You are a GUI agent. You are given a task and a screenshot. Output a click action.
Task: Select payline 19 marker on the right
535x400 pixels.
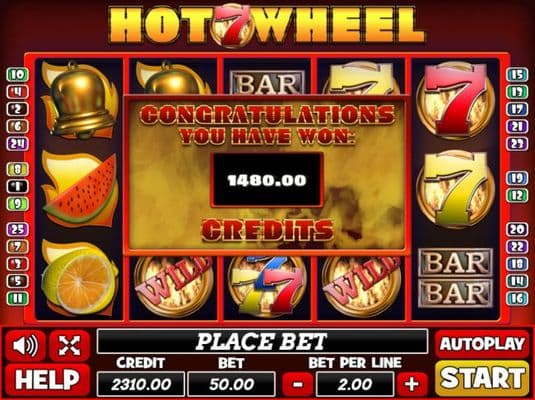click(517, 178)
